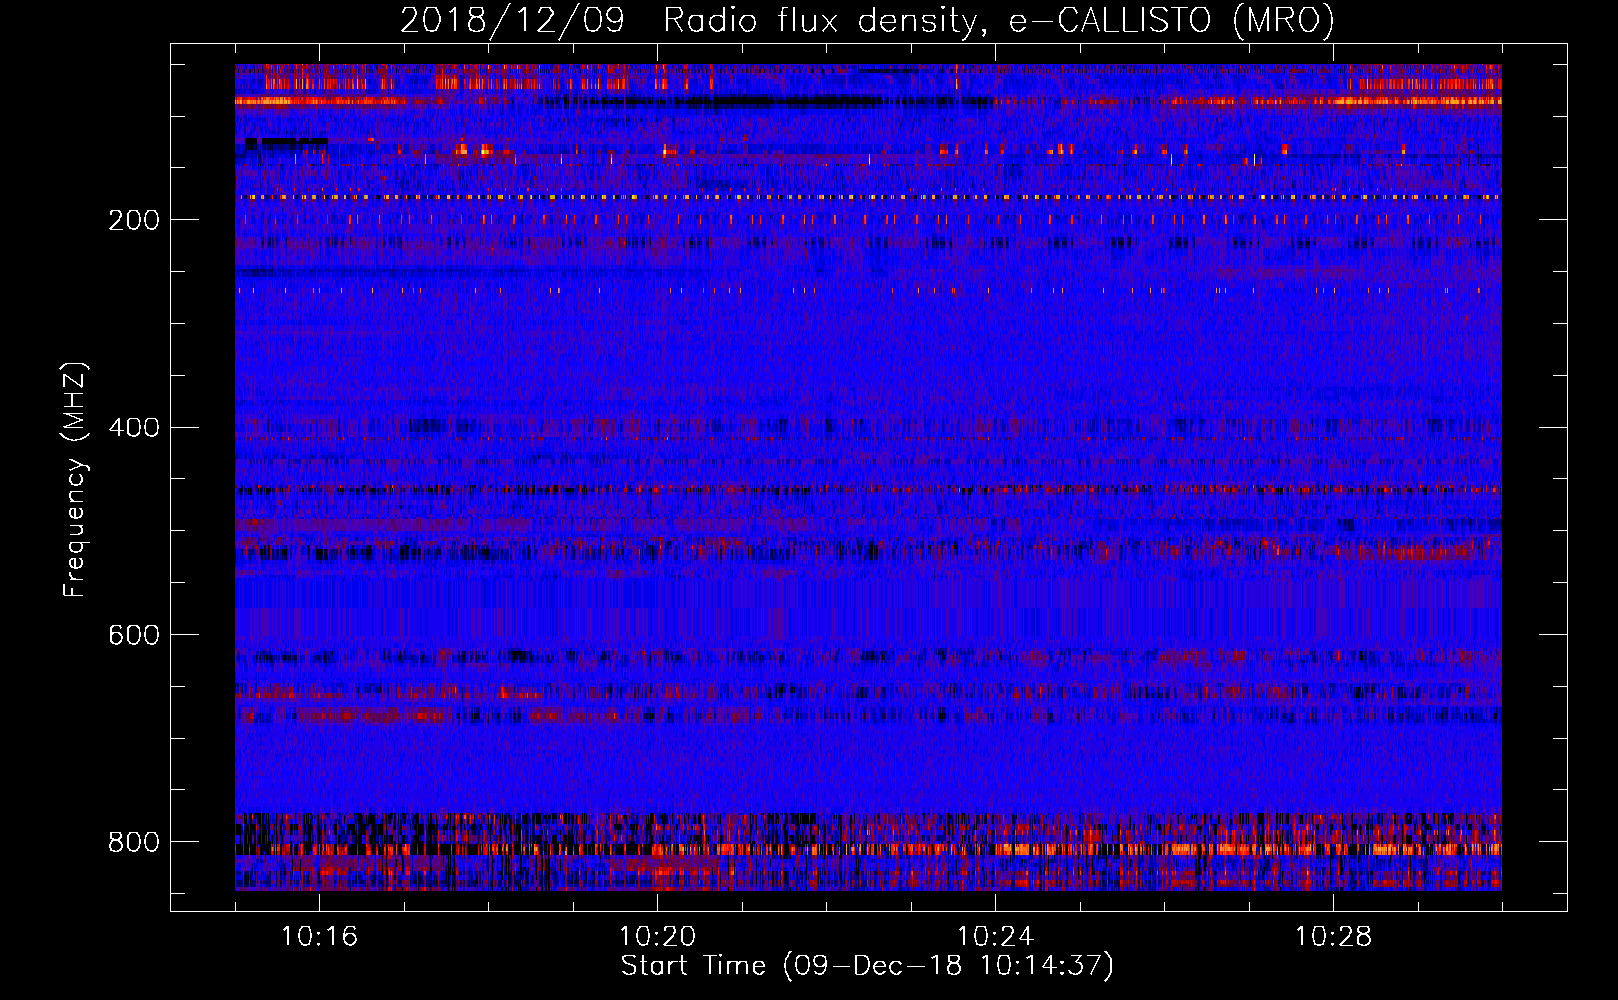Click the '400' frequency tick label
Image resolution: width=1618 pixels, height=1000 pixels.
134,428
